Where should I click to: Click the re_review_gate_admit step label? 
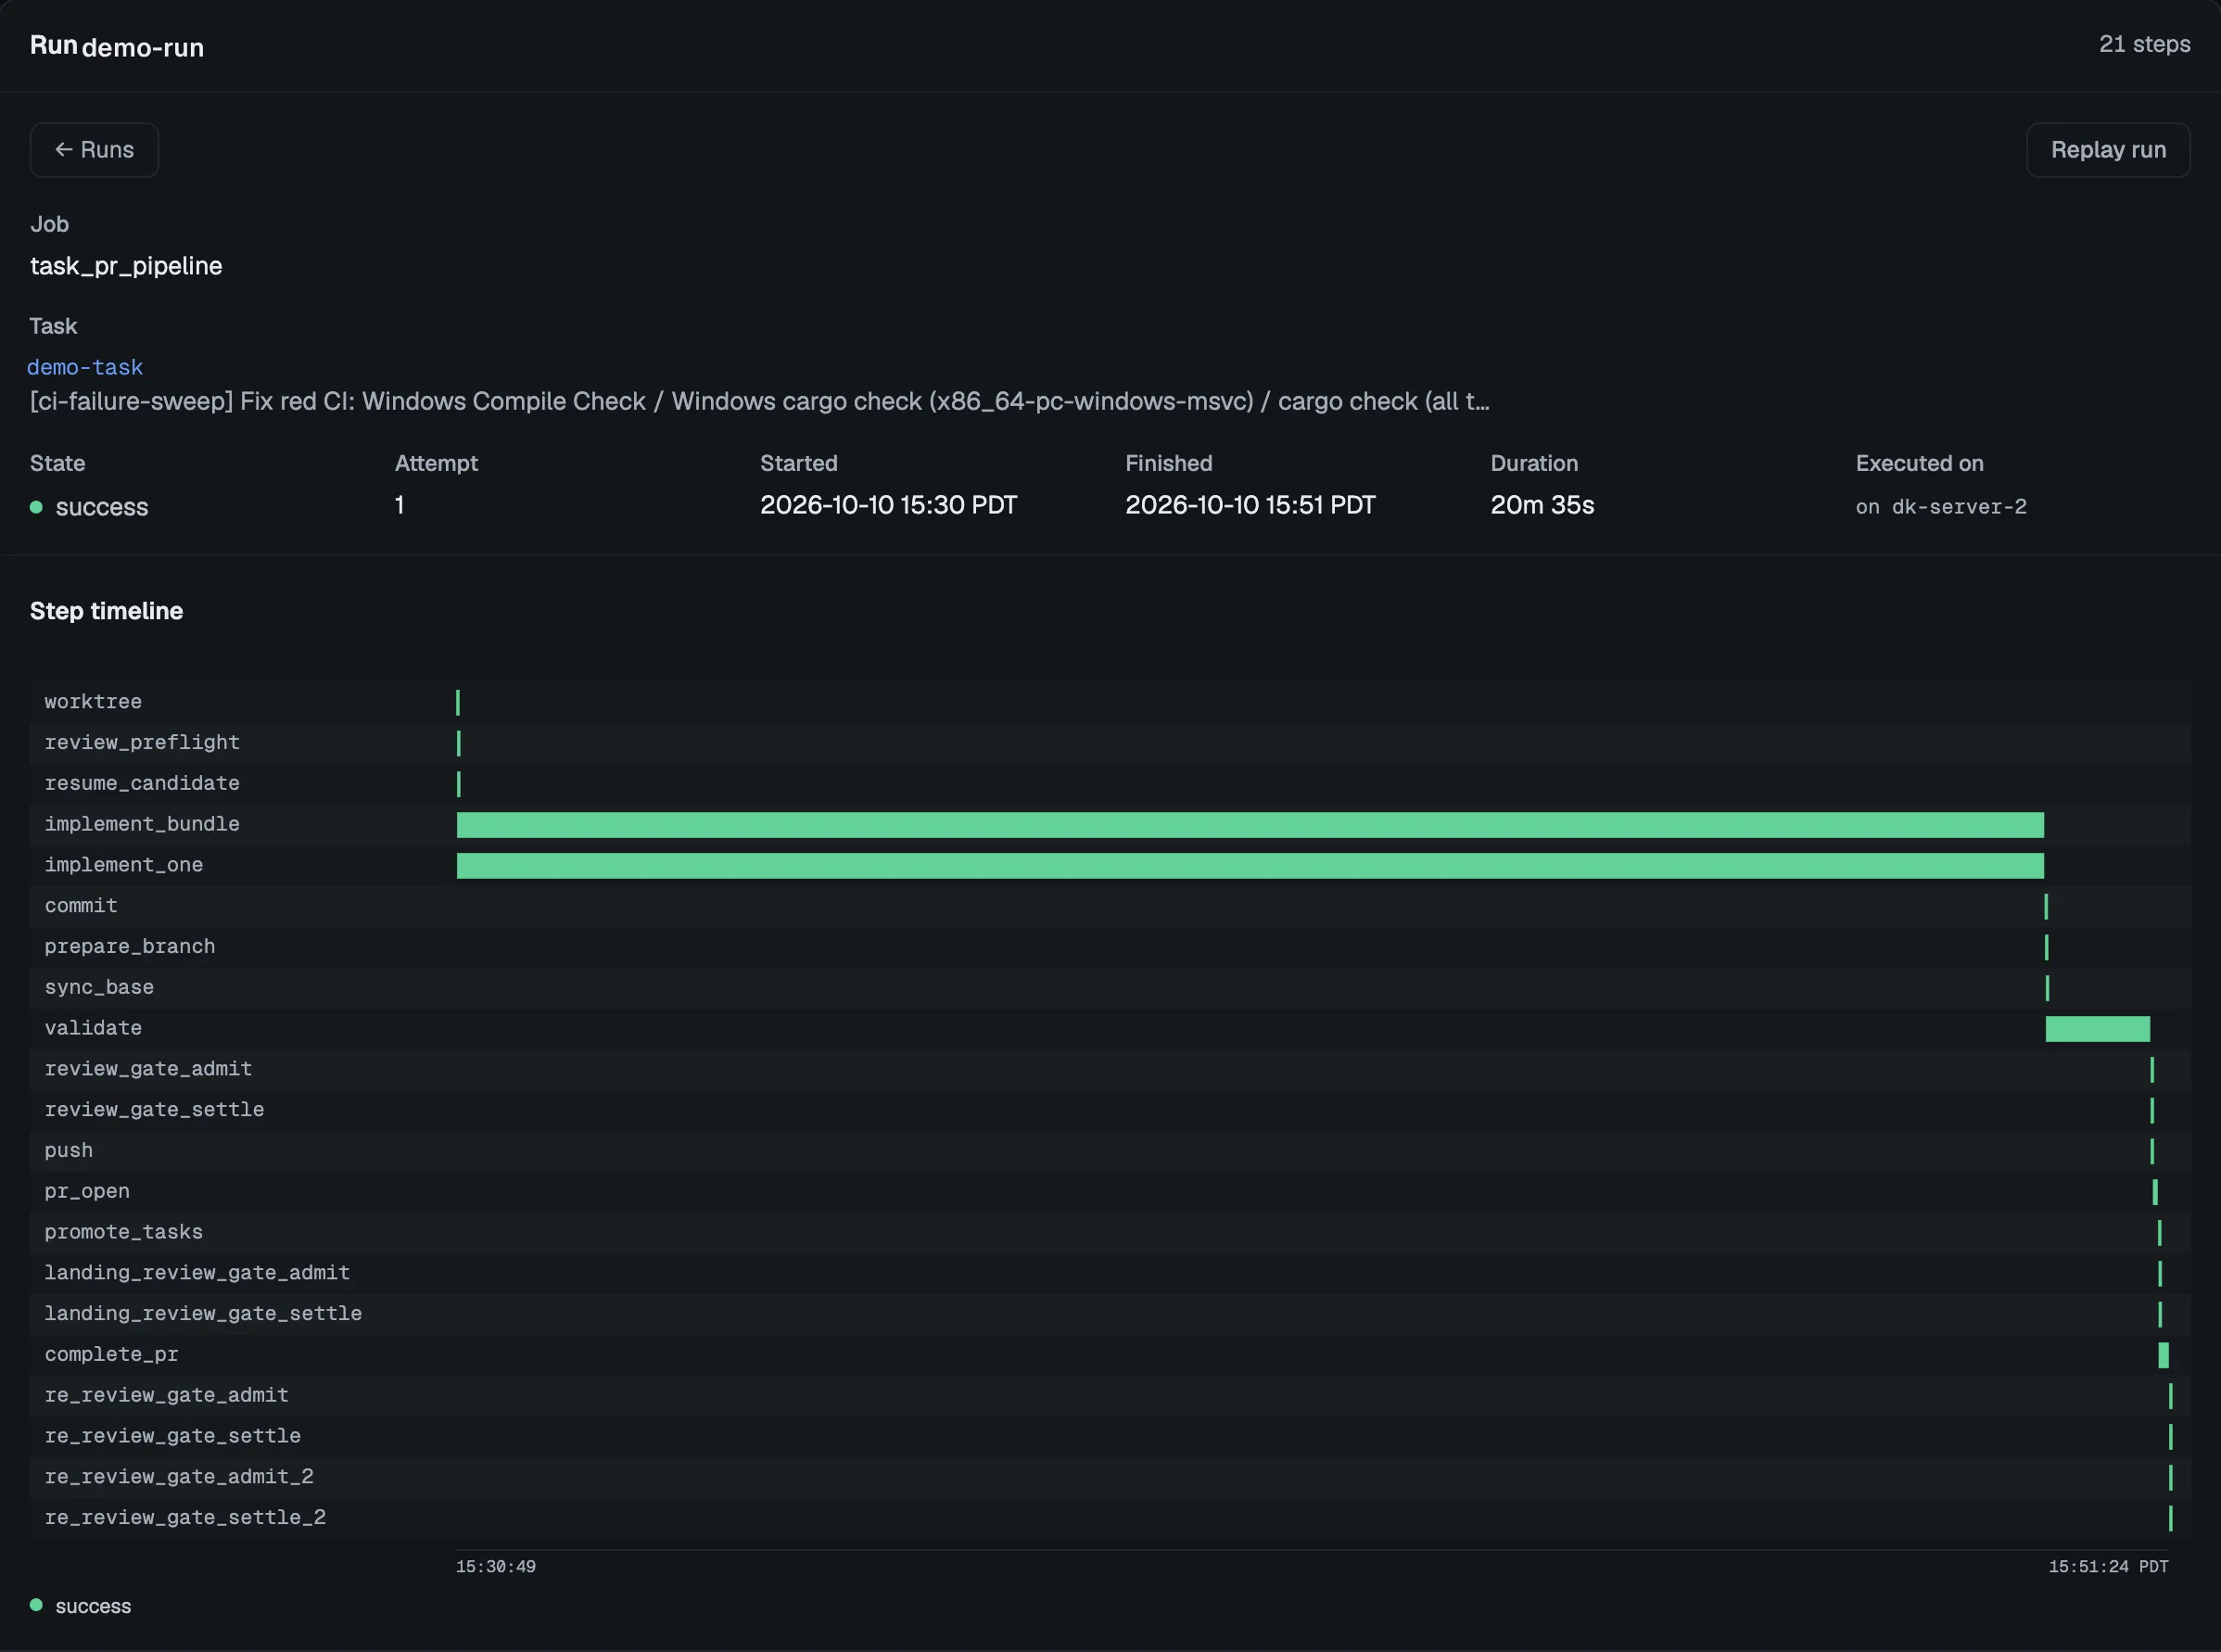166,1395
